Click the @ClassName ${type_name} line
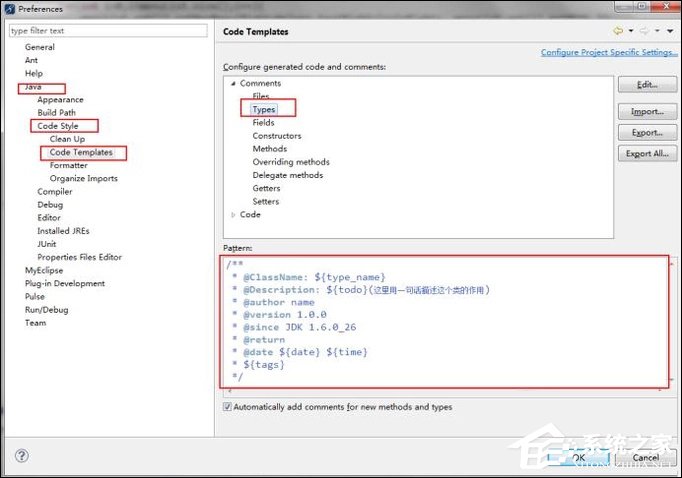 click(314, 277)
